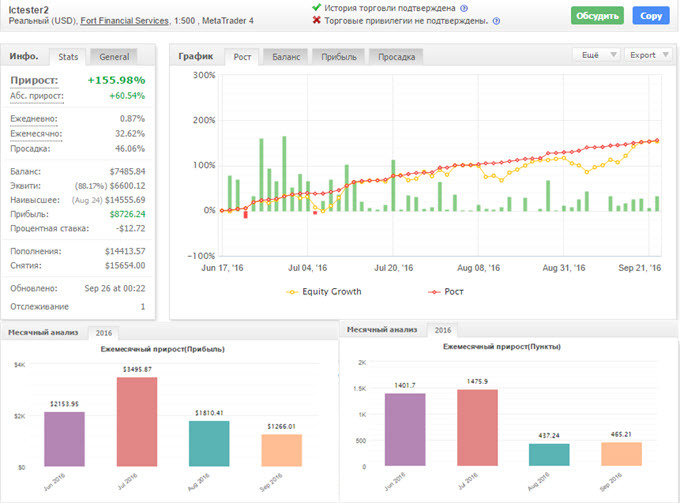
Task: Open the Ещё dropdown menu
Action: pos(597,55)
